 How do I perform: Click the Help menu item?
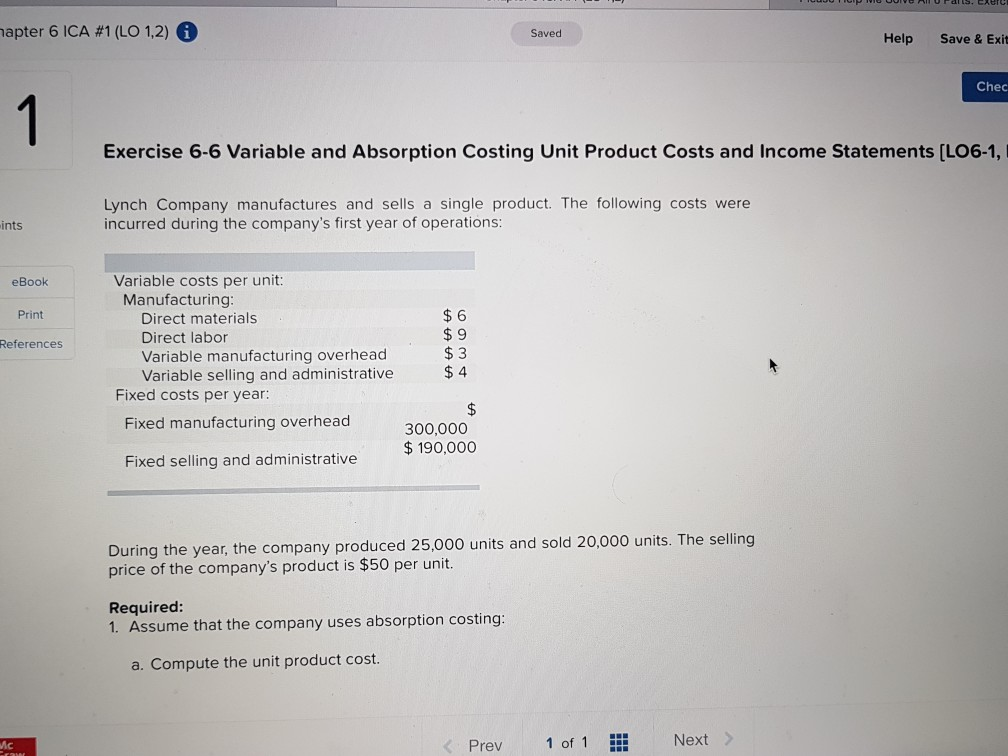(x=897, y=38)
